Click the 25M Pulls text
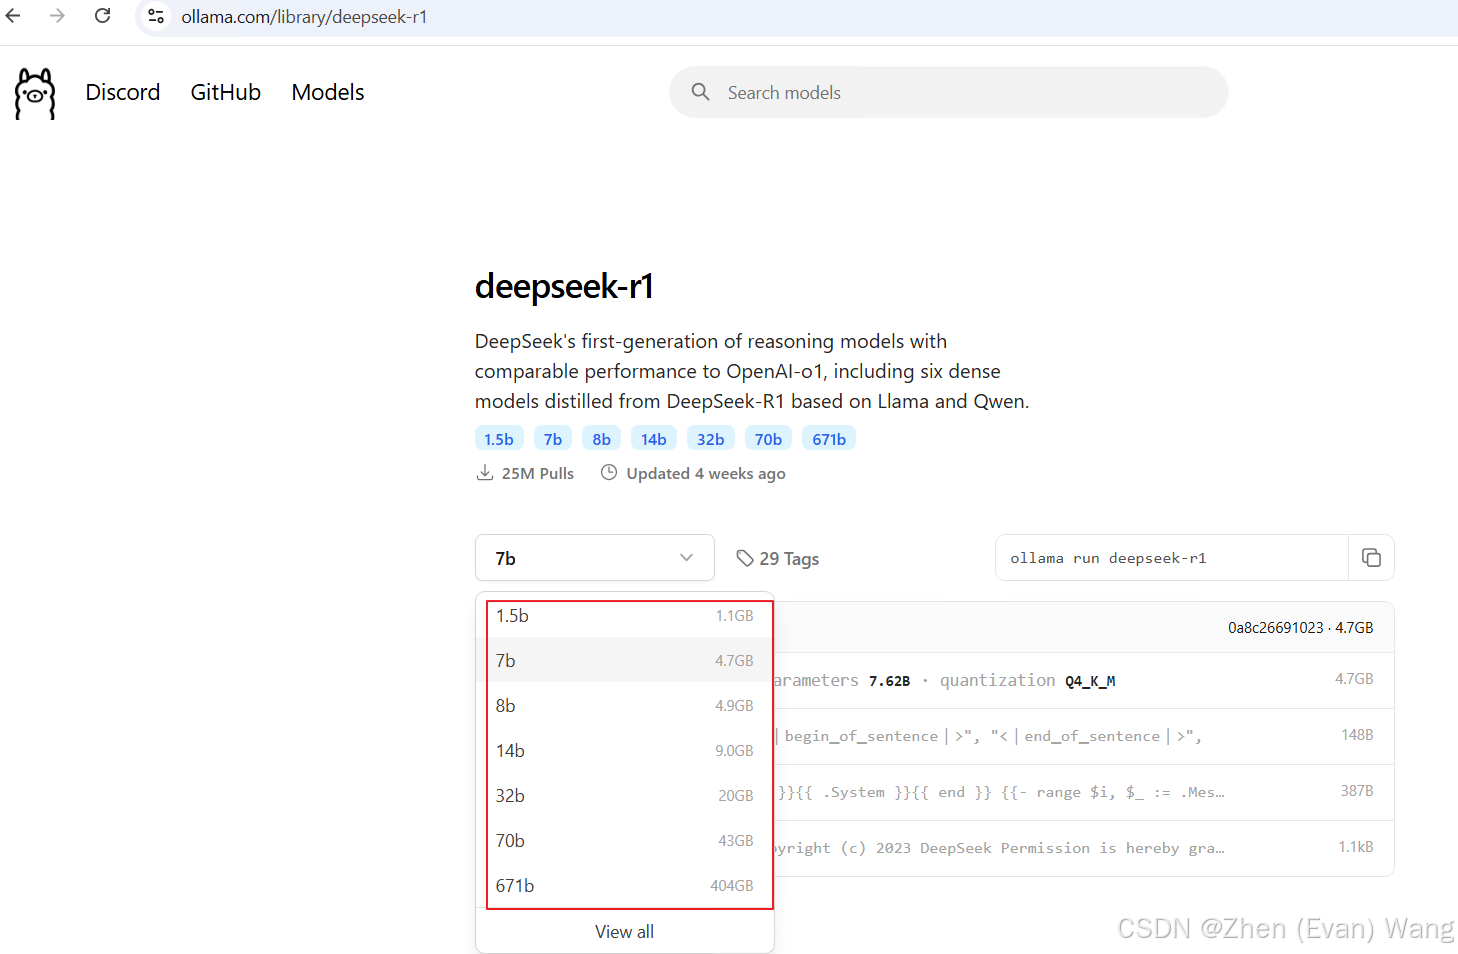Image resolution: width=1458 pixels, height=954 pixels. point(538,473)
